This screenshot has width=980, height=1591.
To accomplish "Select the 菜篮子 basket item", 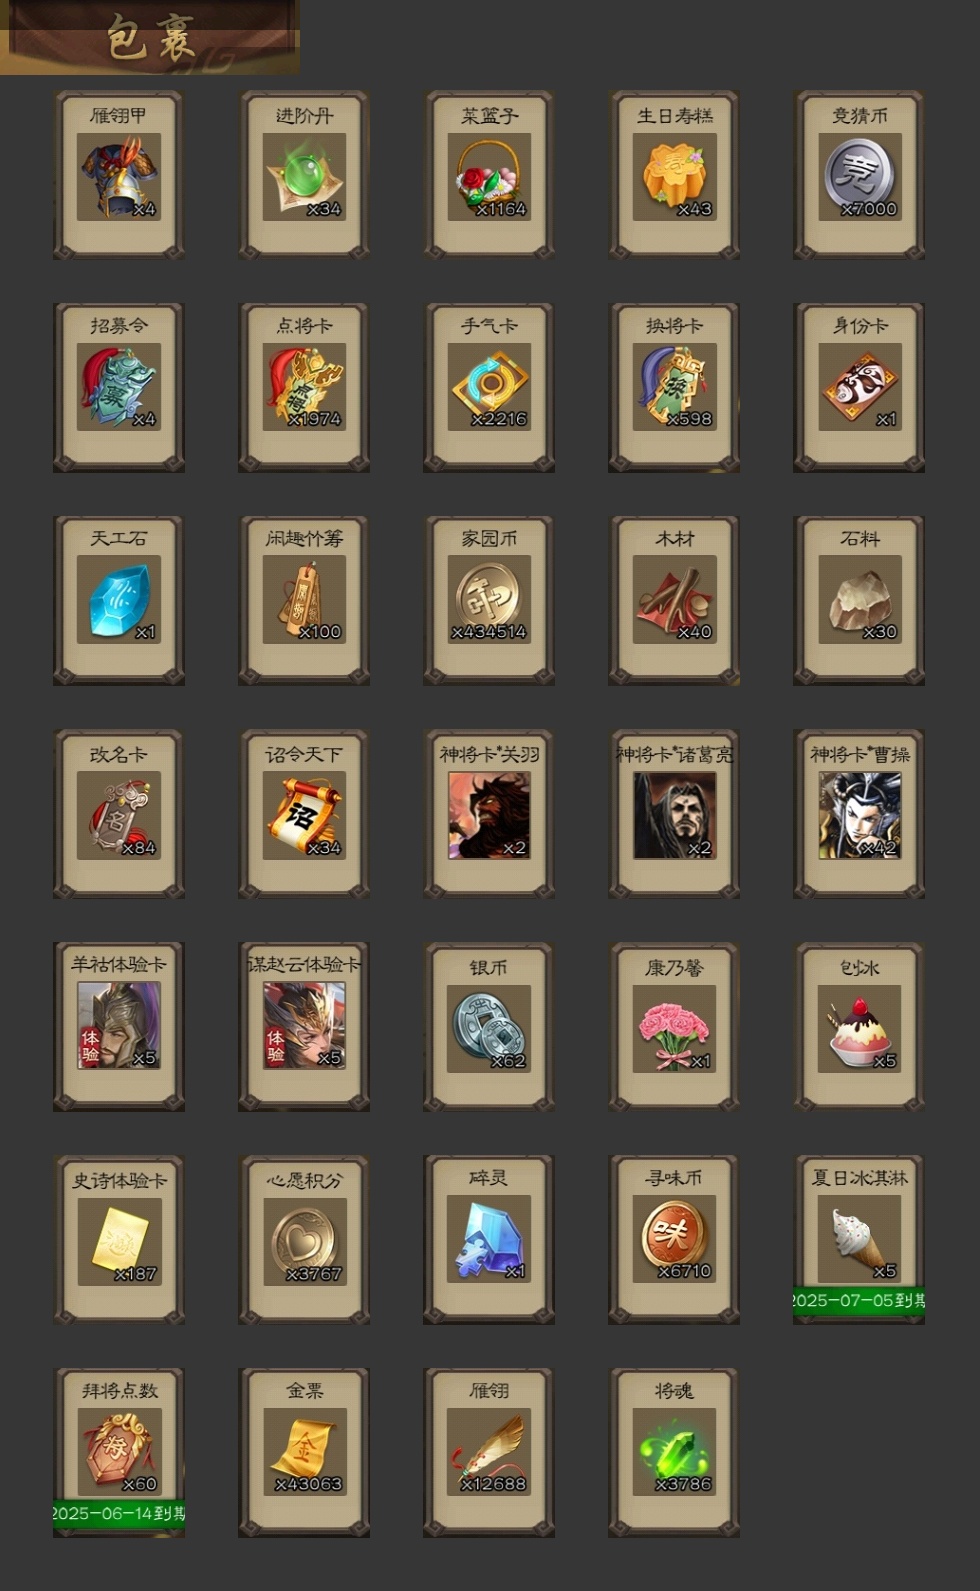I will point(489,176).
